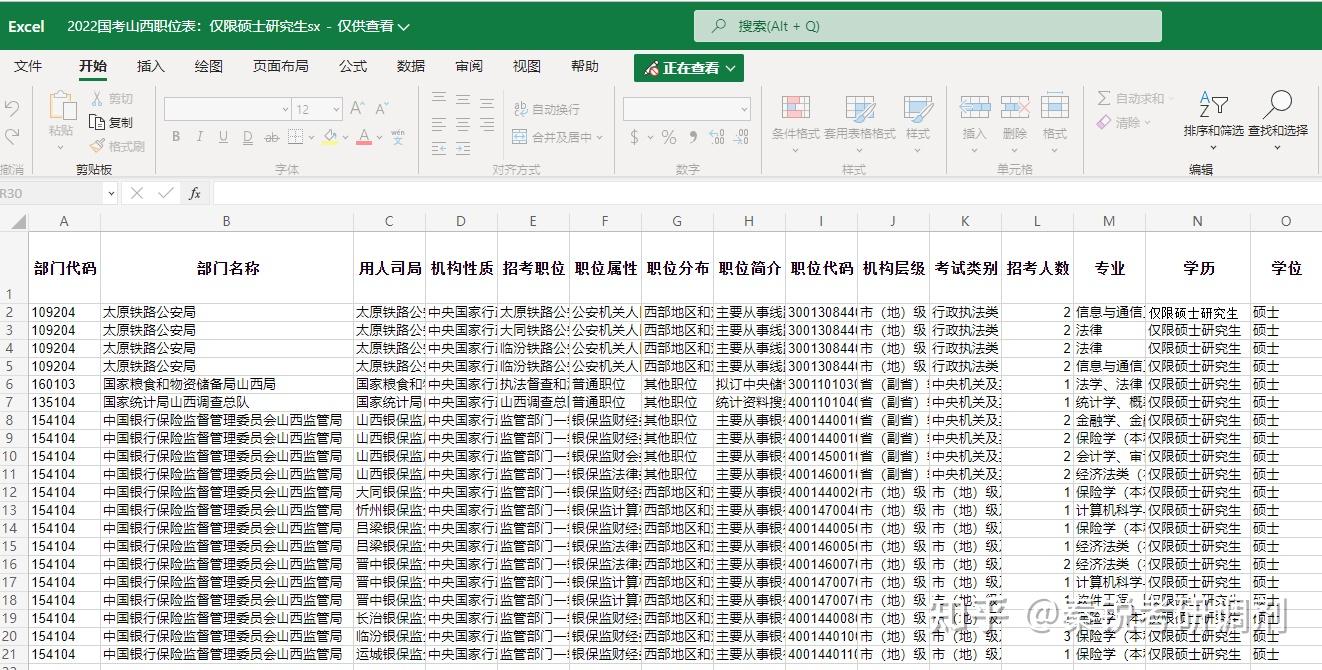Click the Percent Style icon

pyautogui.click(x=668, y=136)
